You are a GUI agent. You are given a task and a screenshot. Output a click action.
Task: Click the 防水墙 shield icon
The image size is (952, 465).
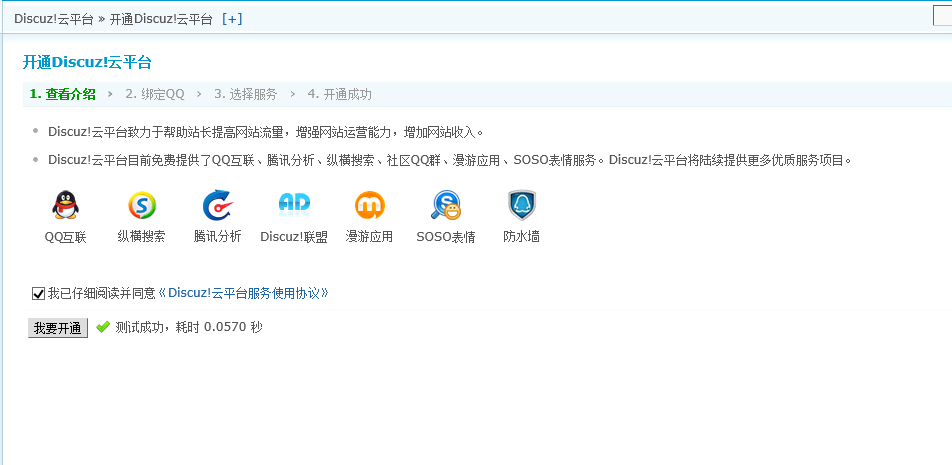(x=522, y=205)
